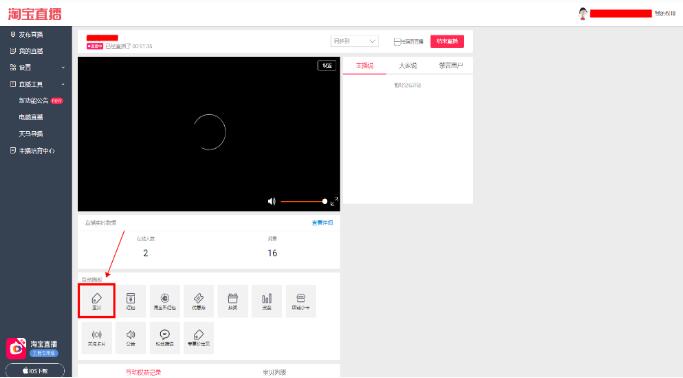
Task: Open the chat-bubble icon tile
Action: (165, 338)
